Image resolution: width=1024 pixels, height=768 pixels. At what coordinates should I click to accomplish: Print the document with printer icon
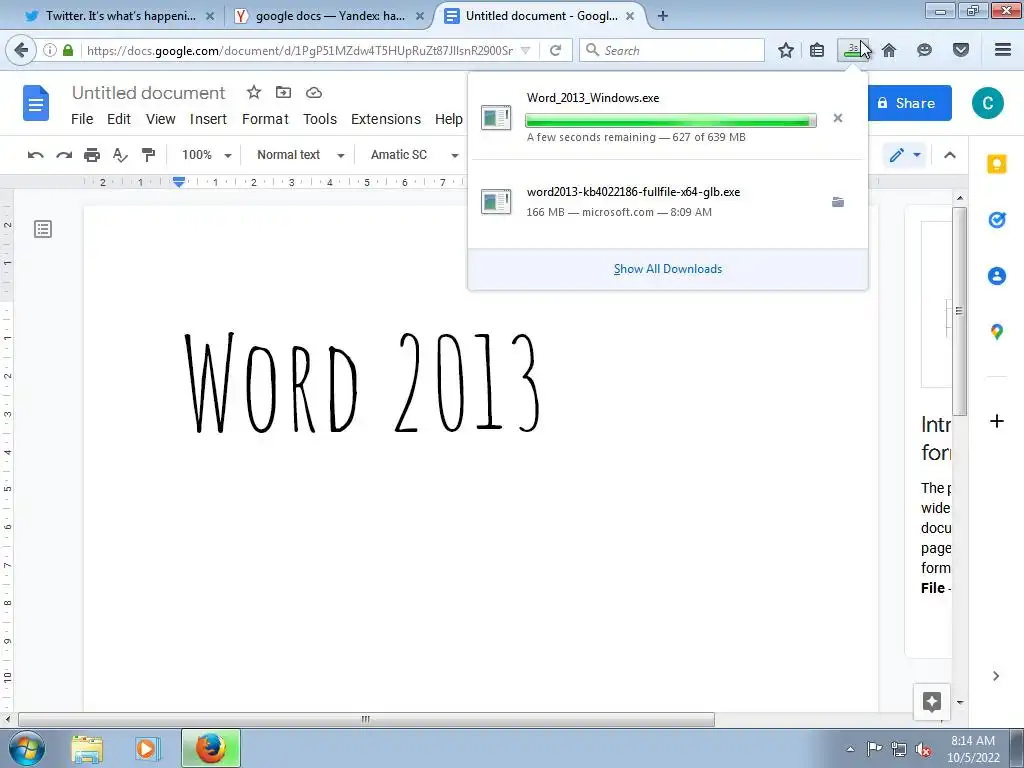click(x=92, y=155)
